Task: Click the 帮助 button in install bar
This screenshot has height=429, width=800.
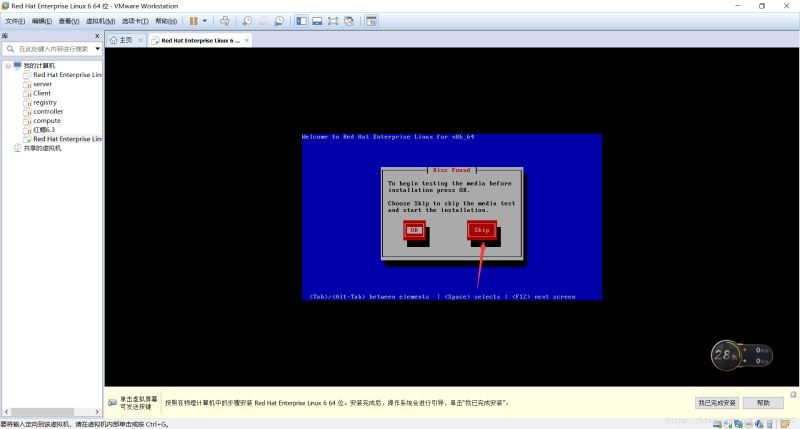Action: pyautogui.click(x=763, y=402)
